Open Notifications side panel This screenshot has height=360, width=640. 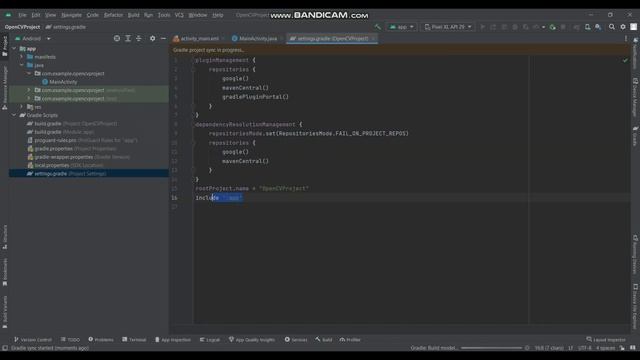635,53
